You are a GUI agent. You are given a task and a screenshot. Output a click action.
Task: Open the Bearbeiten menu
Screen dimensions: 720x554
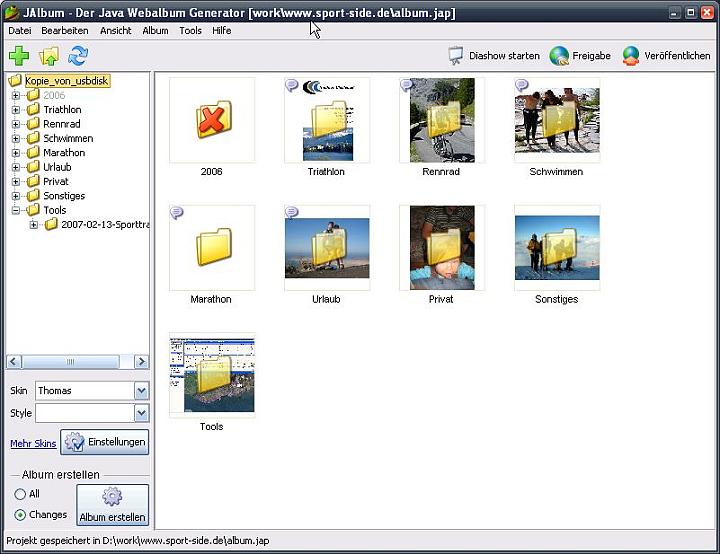pos(65,31)
